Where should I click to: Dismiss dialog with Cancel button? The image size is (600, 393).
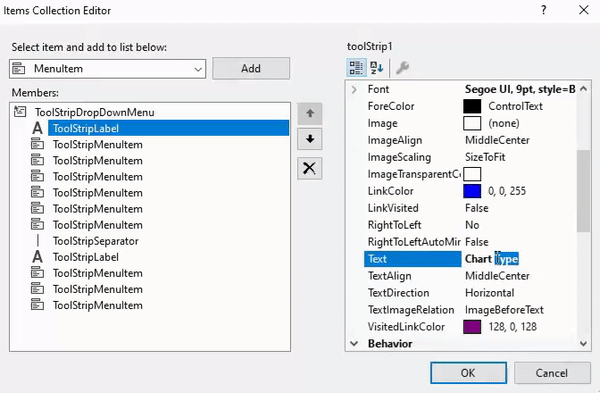pyautogui.click(x=552, y=373)
